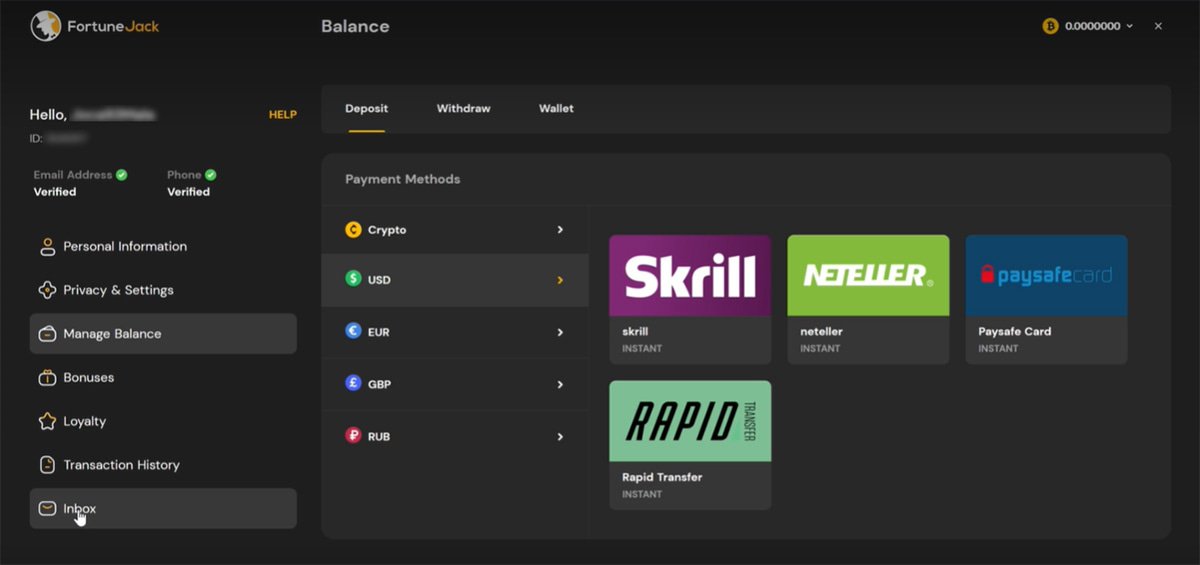The image size is (1200, 565).
Task: Click the Phone verified checkmark
Action: click(x=211, y=174)
